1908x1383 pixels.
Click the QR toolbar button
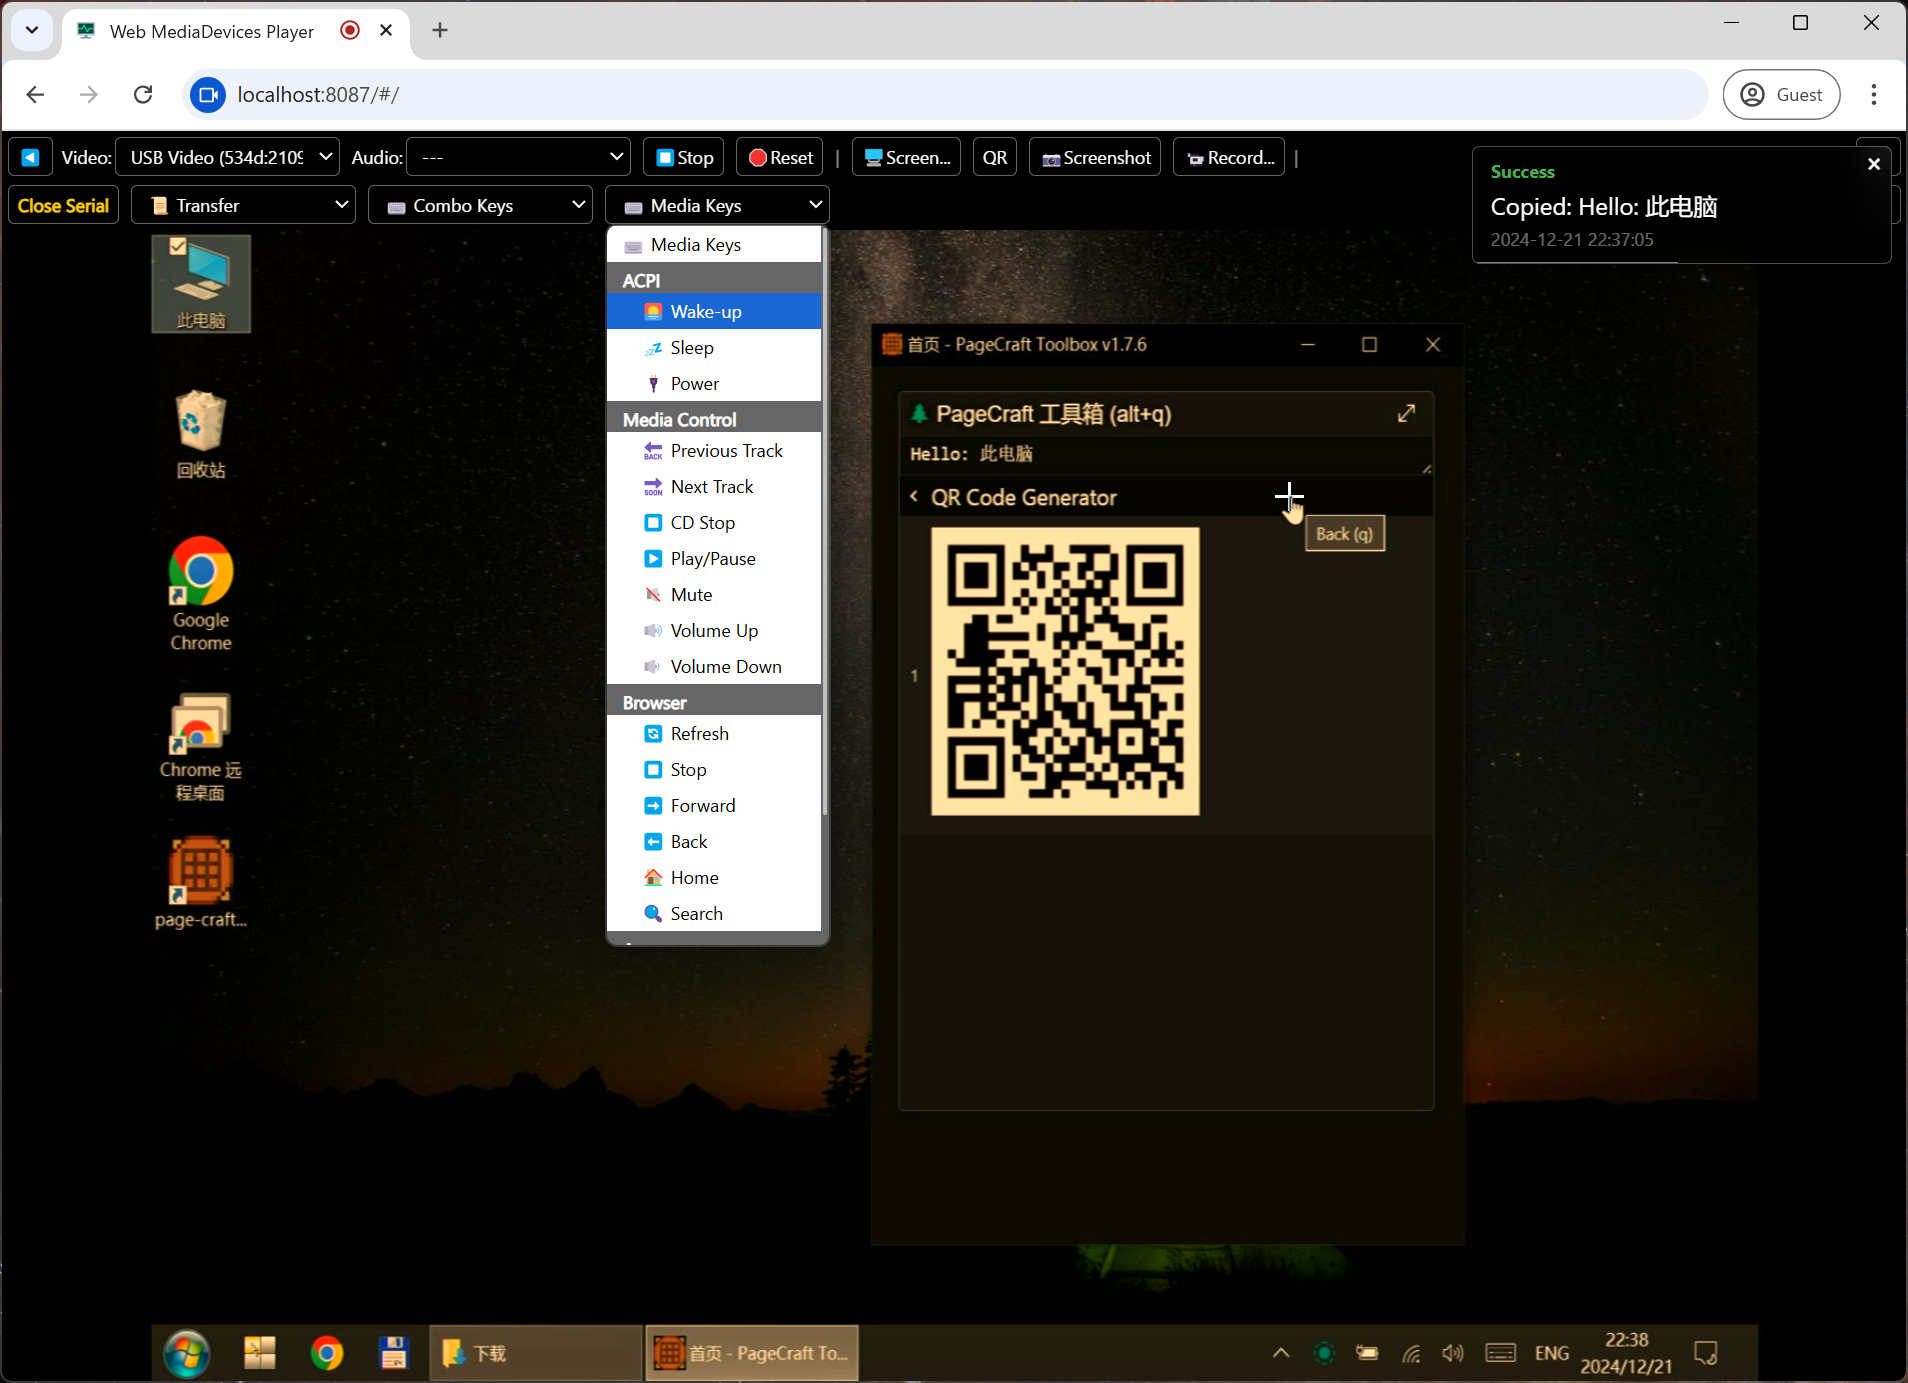pyautogui.click(x=994, y=157)
